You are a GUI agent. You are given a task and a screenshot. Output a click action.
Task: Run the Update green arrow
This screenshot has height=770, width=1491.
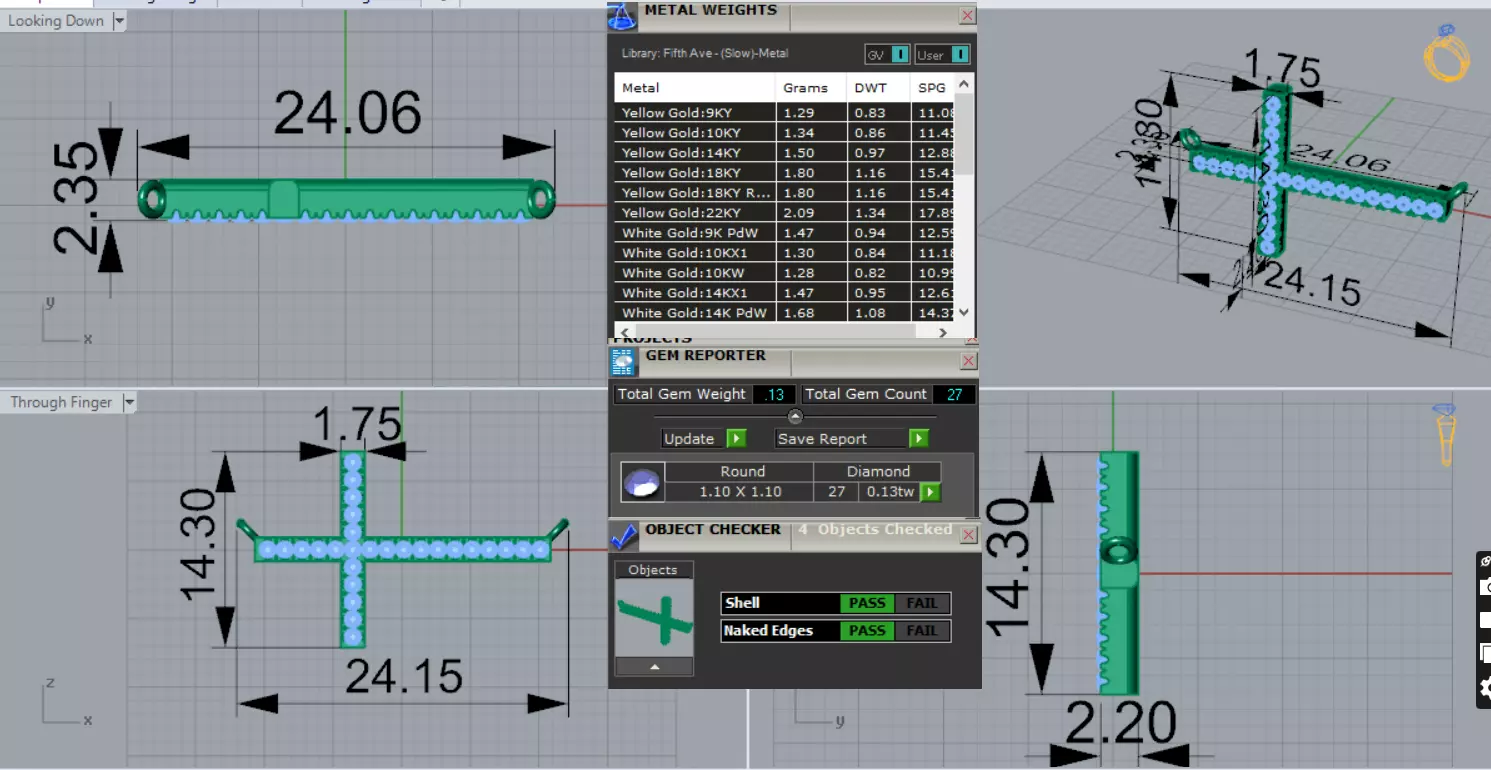tap(736, 439)
